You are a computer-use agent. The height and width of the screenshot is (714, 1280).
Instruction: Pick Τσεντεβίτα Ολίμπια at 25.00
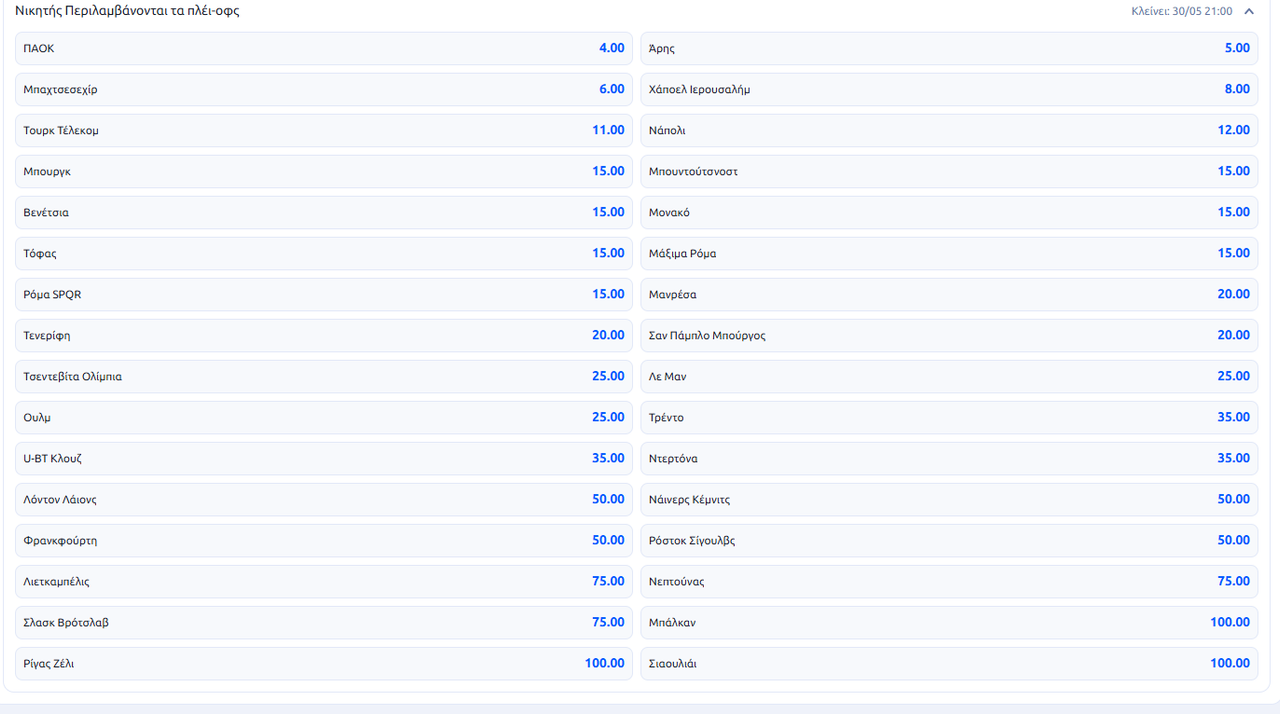click(x=324, y=376)
